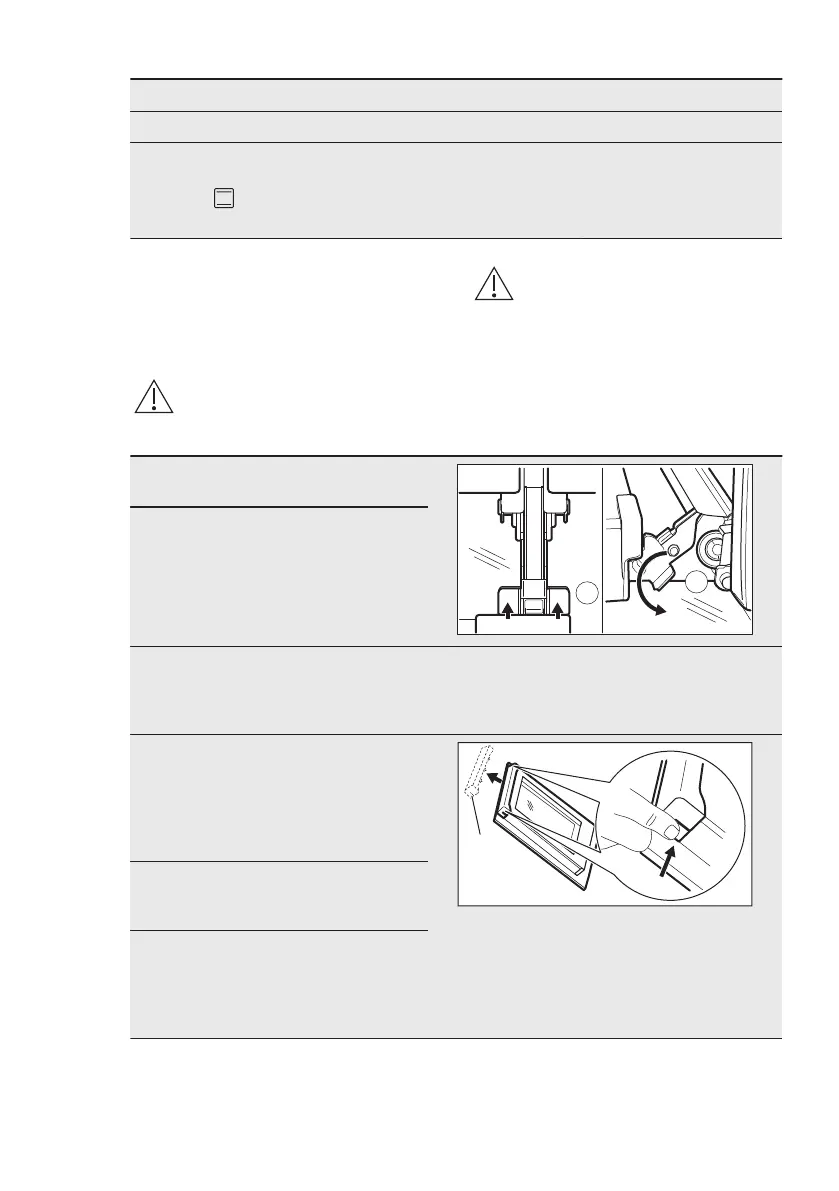Click the oven door frame in the lower illustration

click(545, 828)
